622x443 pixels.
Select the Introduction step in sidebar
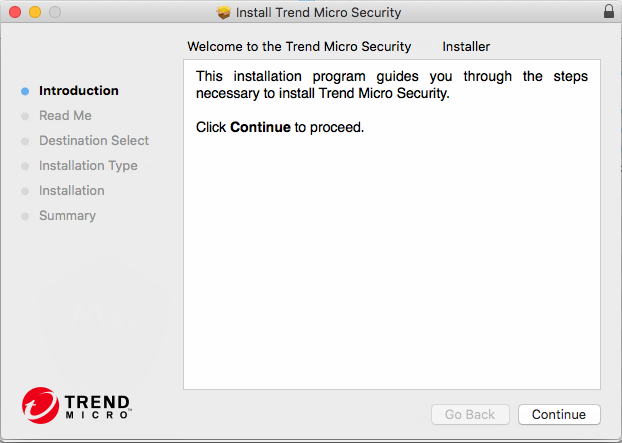coord(78,91)
